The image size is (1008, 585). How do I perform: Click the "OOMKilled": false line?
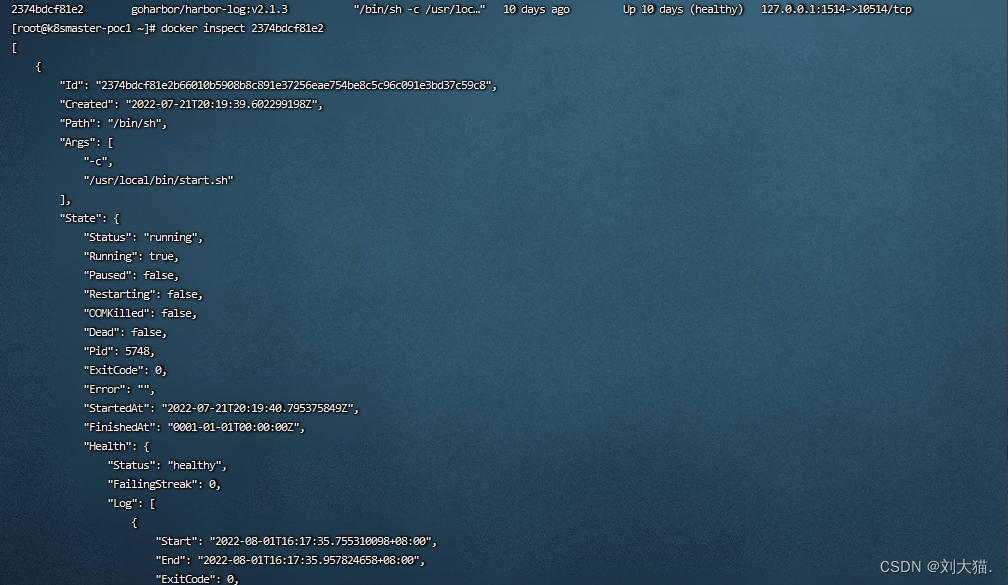(x=140, y=313)
